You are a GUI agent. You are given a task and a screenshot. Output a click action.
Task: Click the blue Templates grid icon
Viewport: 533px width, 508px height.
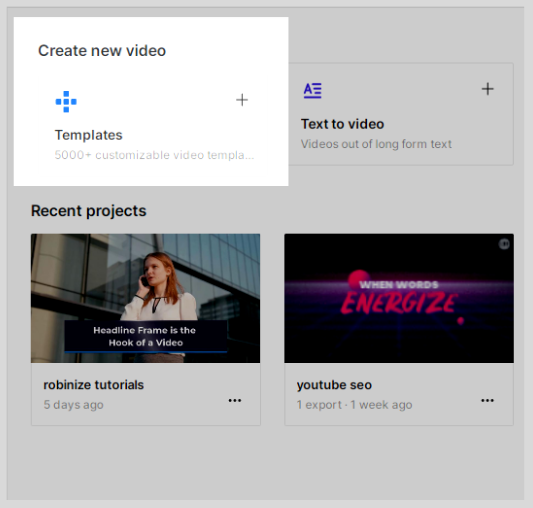(x=66, y=101)
